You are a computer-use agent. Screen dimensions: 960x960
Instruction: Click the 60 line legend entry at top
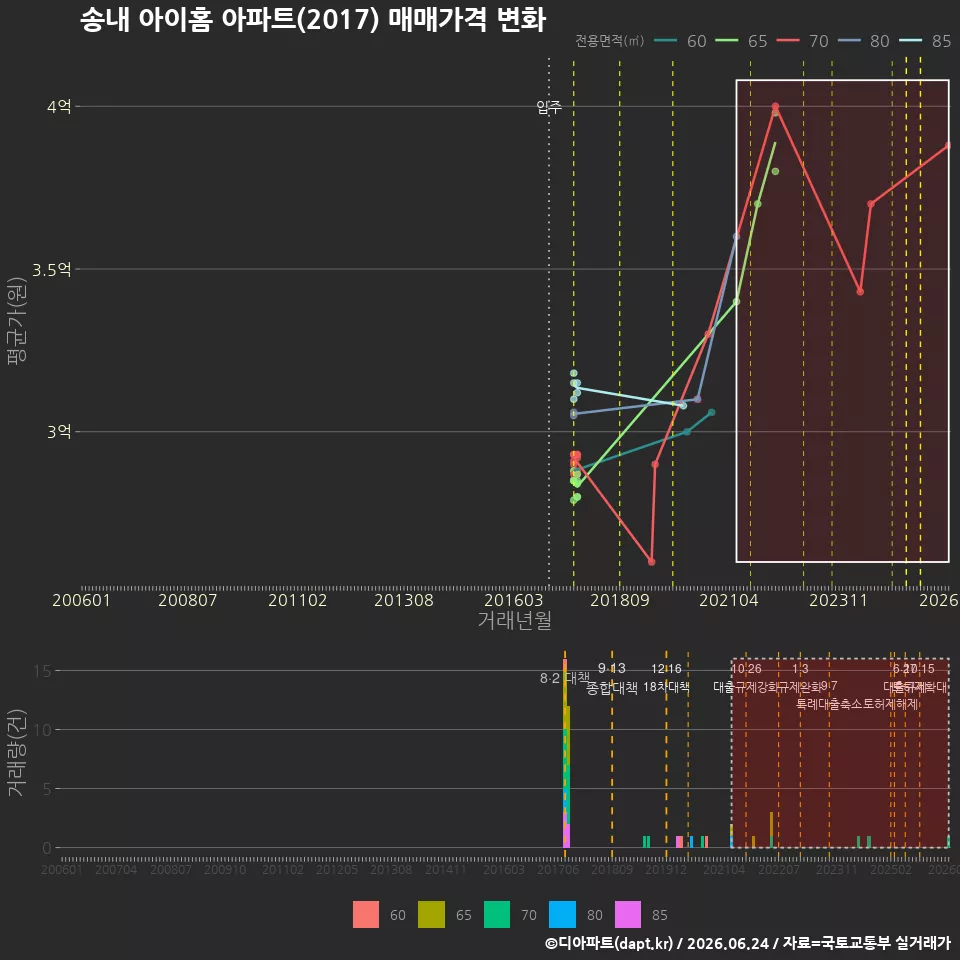click(x=680, y=41)
